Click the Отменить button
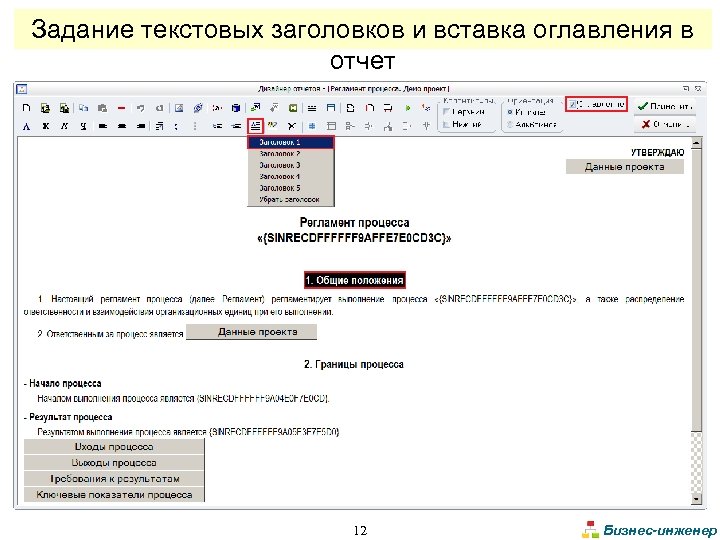The image size is (720, 540). coord(664,124)
